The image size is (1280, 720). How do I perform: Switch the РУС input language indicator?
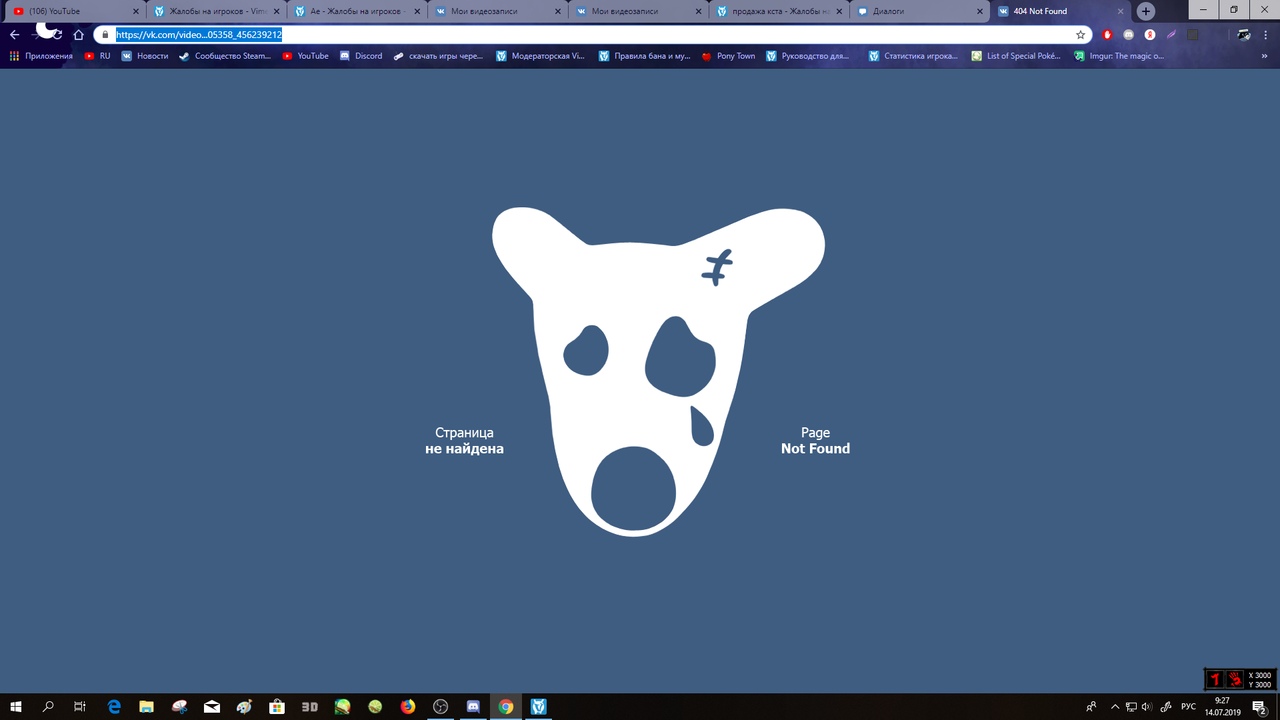[1188, 707]
